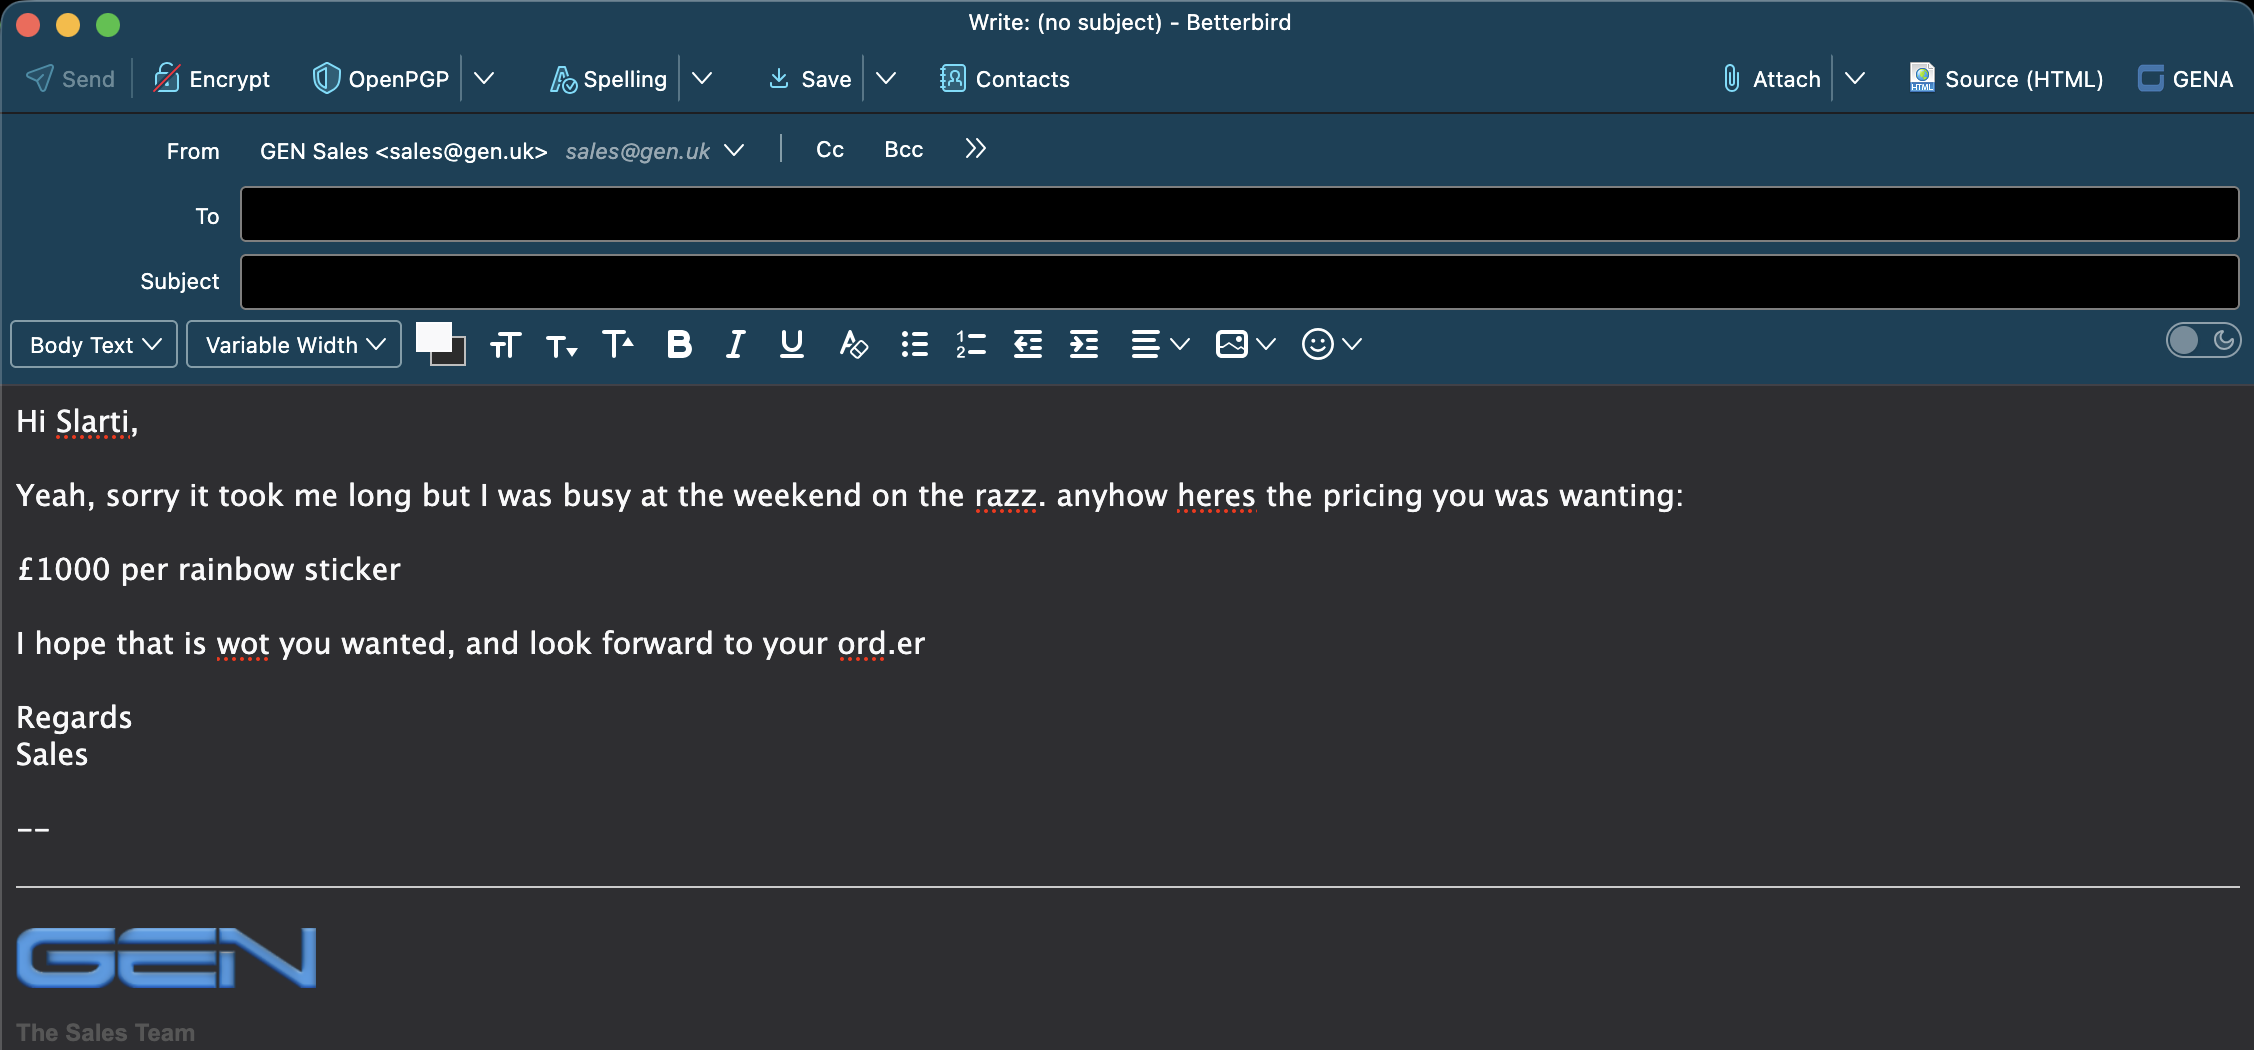Open the Save options dropdown
Viewport: 2254px width, 1050px height.
(x=886, y=79)
